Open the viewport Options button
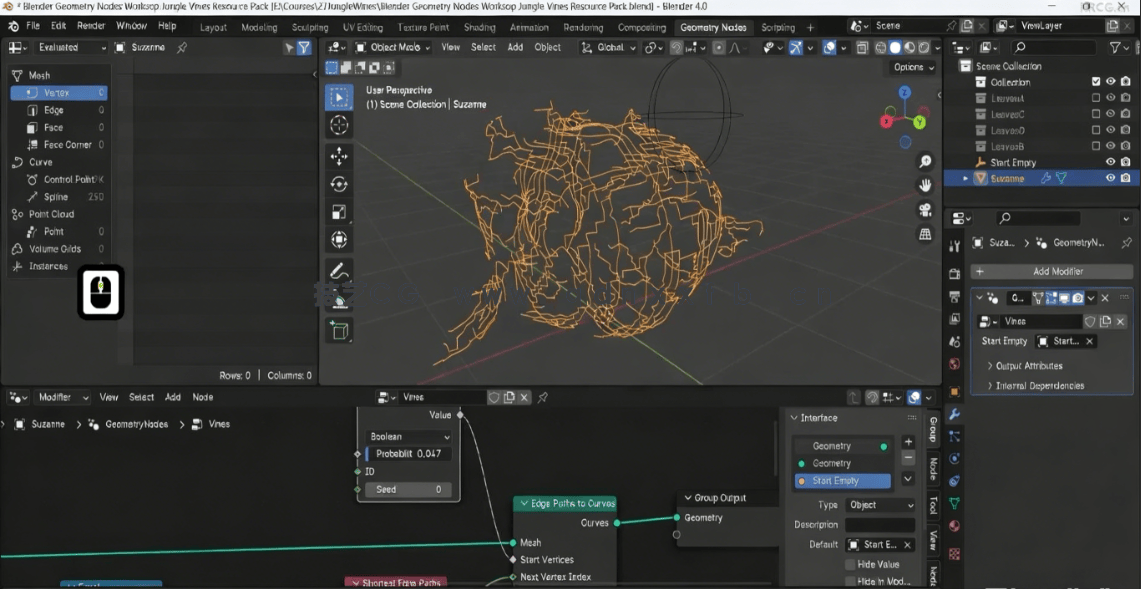Screen dimensions: 1141x589 [911, 66]
